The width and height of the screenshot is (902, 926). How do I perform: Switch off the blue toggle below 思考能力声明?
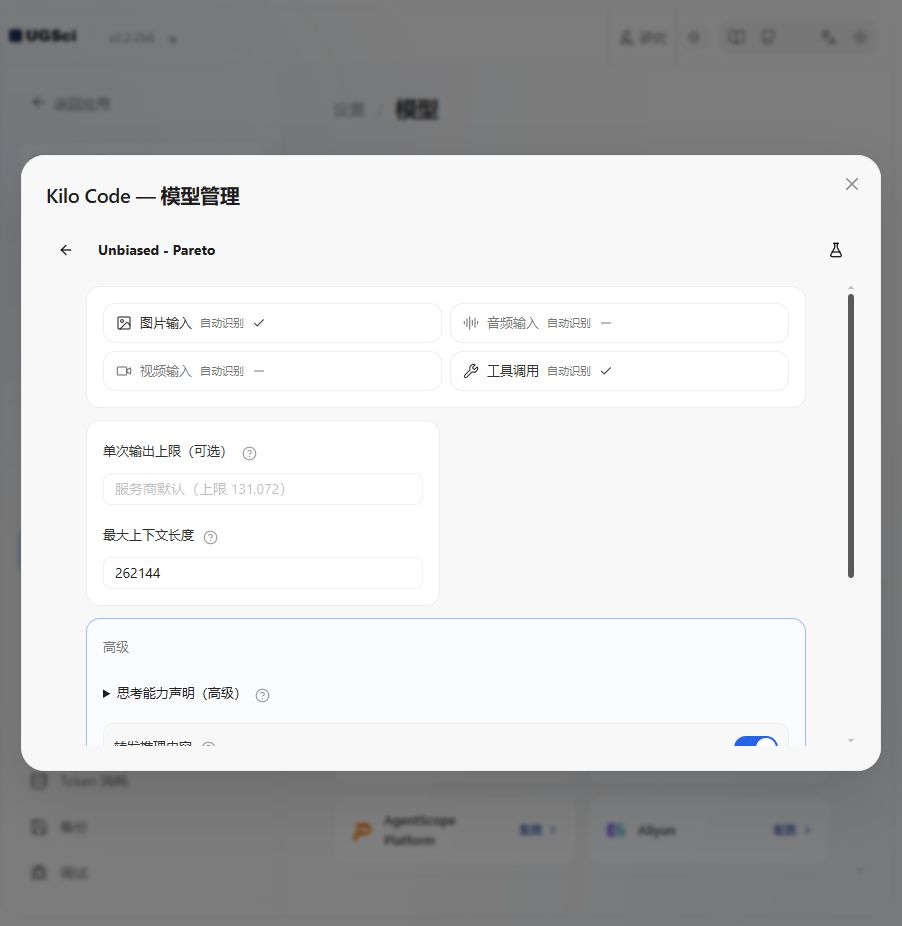coord(756,741)
